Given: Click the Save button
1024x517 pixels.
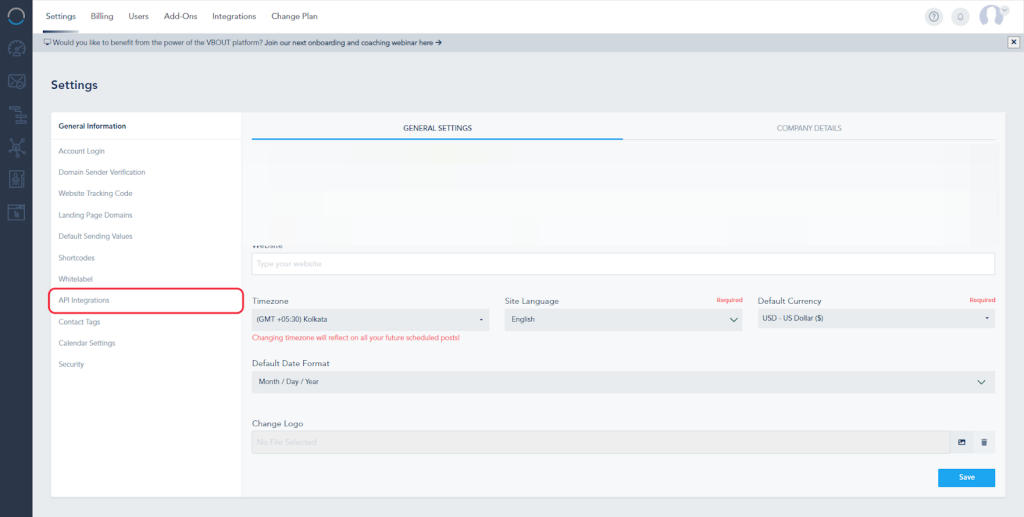Looking at the screenshot, I should coord(966,477).
